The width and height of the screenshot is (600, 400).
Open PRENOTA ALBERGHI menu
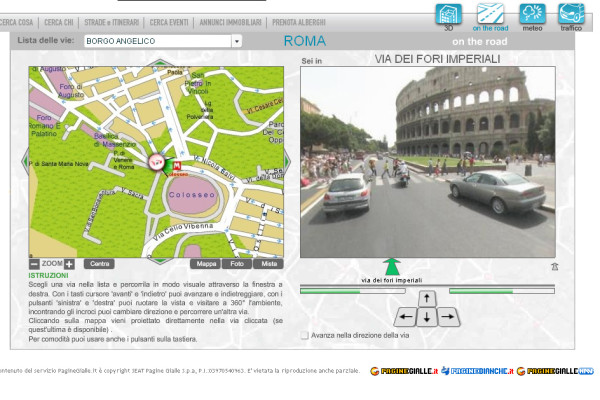[299, 23]
